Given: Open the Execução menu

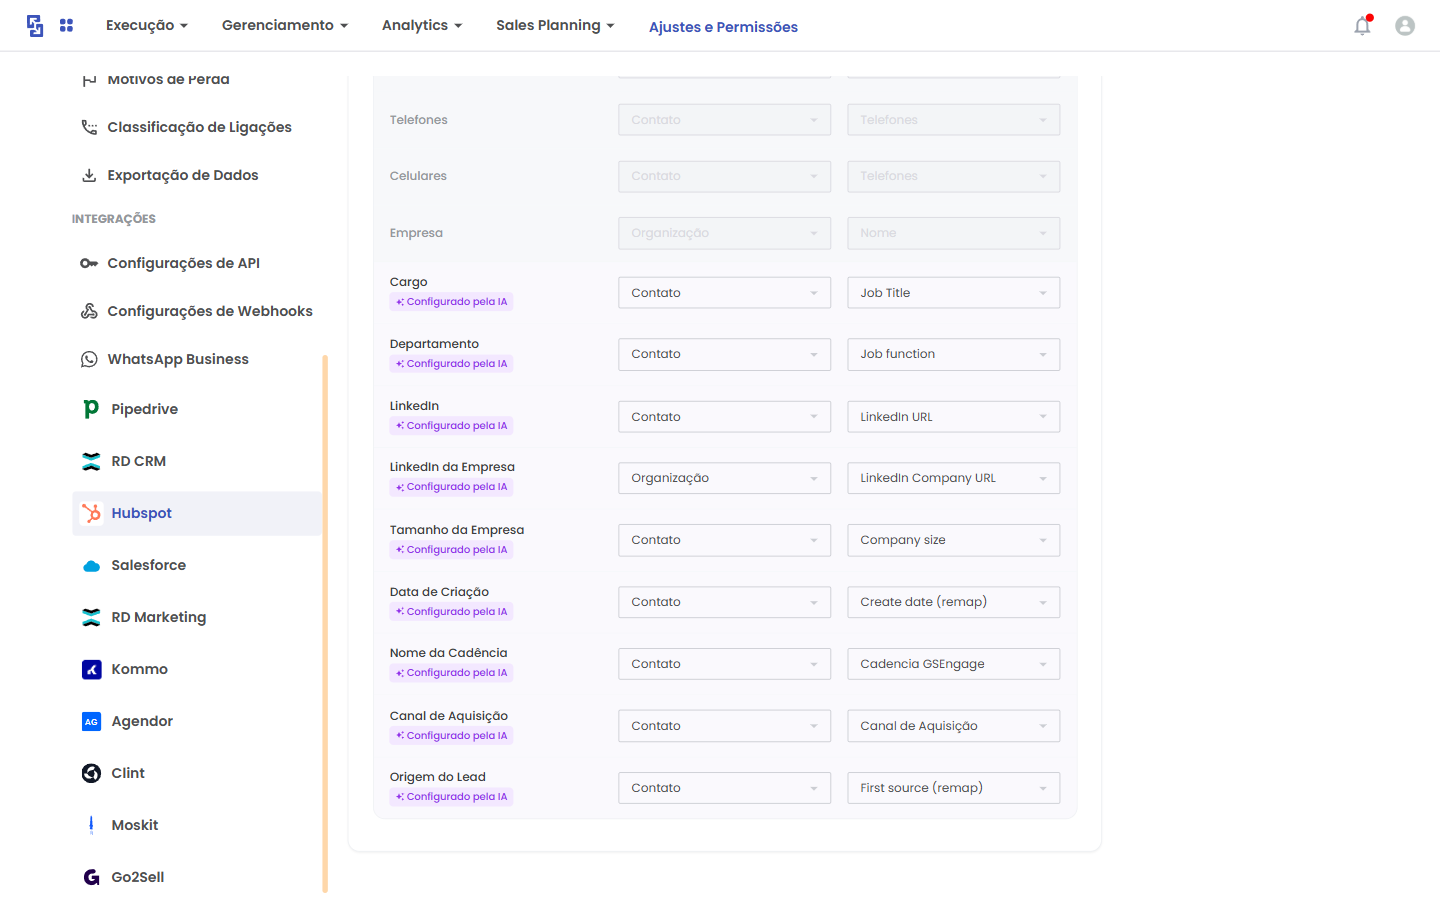Looking at the screenshot, I should click(147, 25).
